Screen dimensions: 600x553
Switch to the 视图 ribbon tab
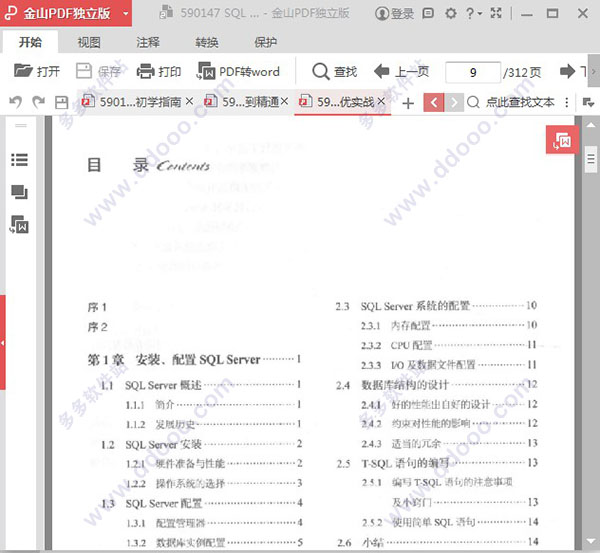click(89, 42)
